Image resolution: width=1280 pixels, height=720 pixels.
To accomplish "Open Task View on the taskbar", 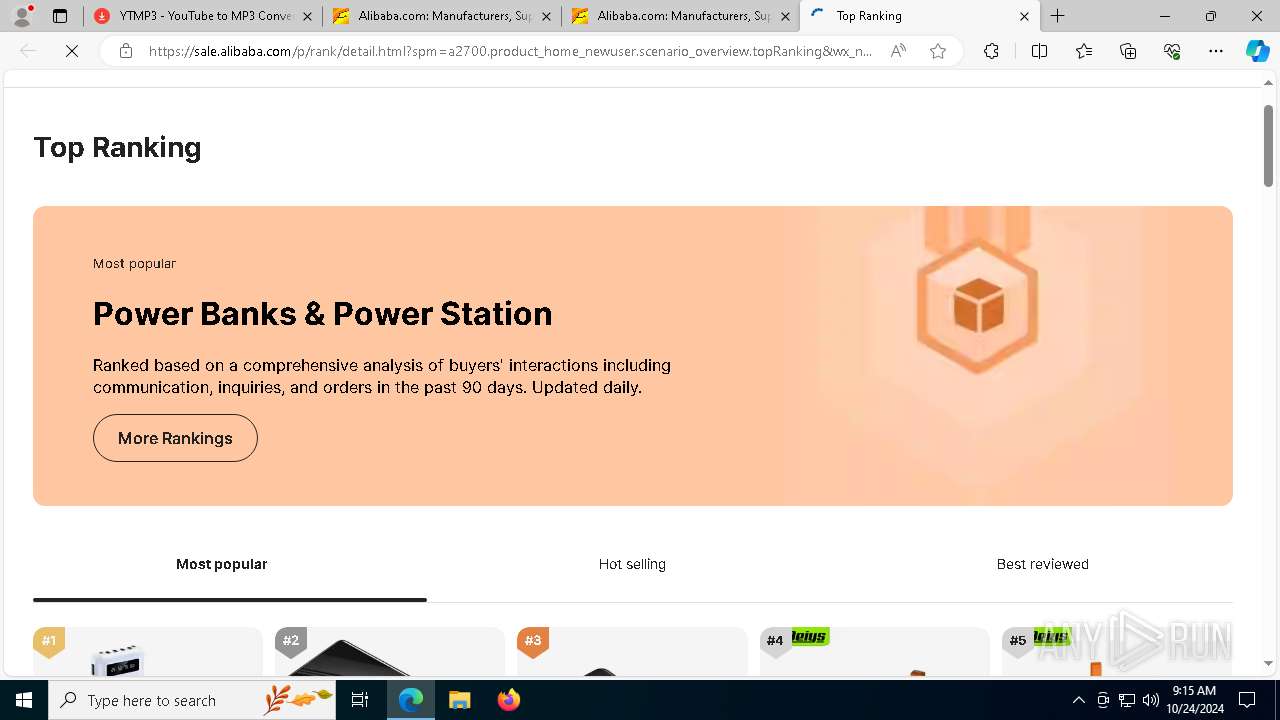I will point(360,700).
